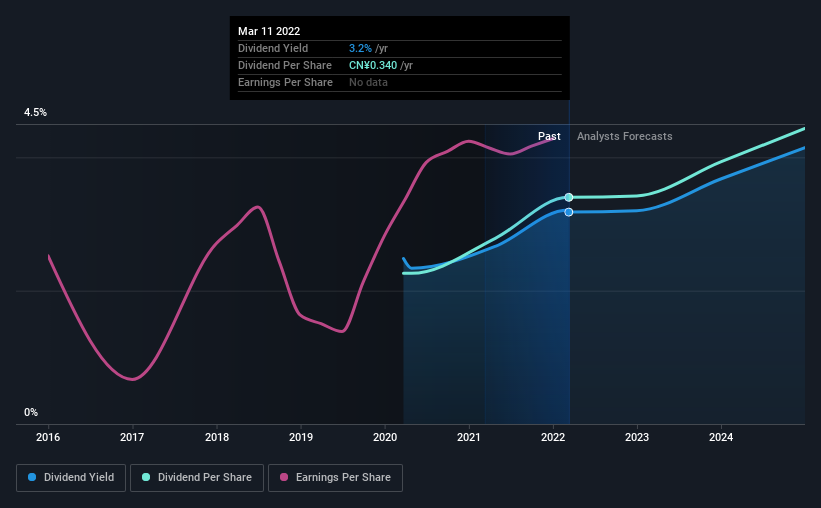The height and width of the screenshot is (508, 821).
Task: Click the 4.5% y-axis label
Action: coord(35,113)
